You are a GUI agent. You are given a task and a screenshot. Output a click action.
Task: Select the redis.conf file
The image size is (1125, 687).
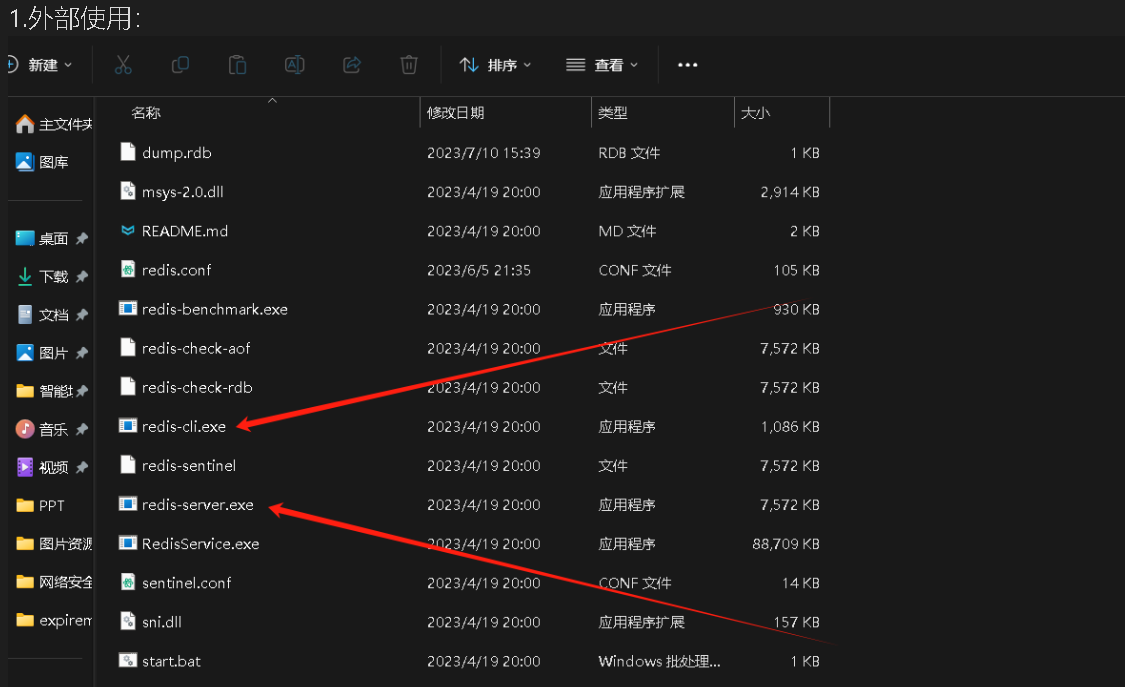pyautogui.click(x=176, y=270)
